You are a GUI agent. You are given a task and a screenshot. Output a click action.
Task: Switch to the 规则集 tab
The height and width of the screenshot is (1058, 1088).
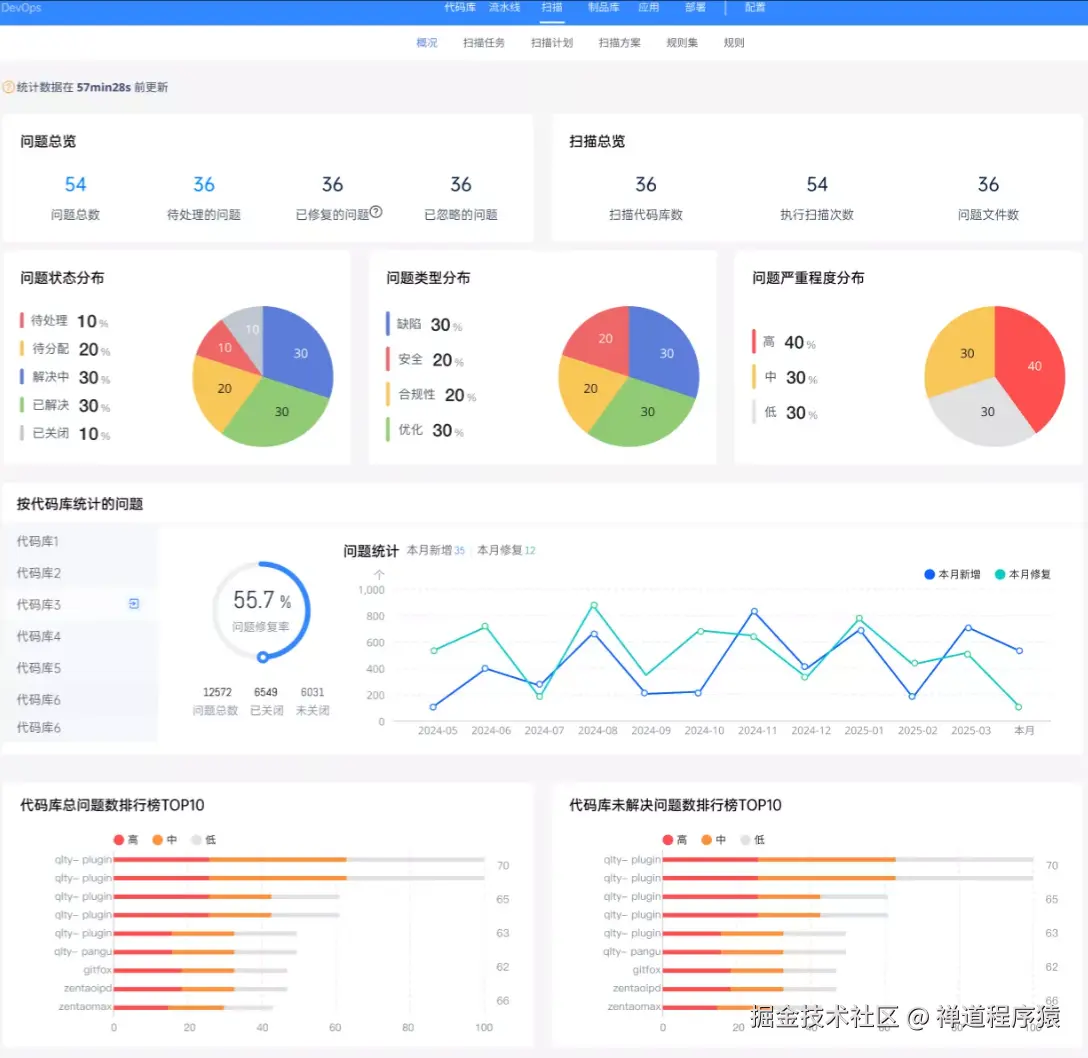[681, 42]
